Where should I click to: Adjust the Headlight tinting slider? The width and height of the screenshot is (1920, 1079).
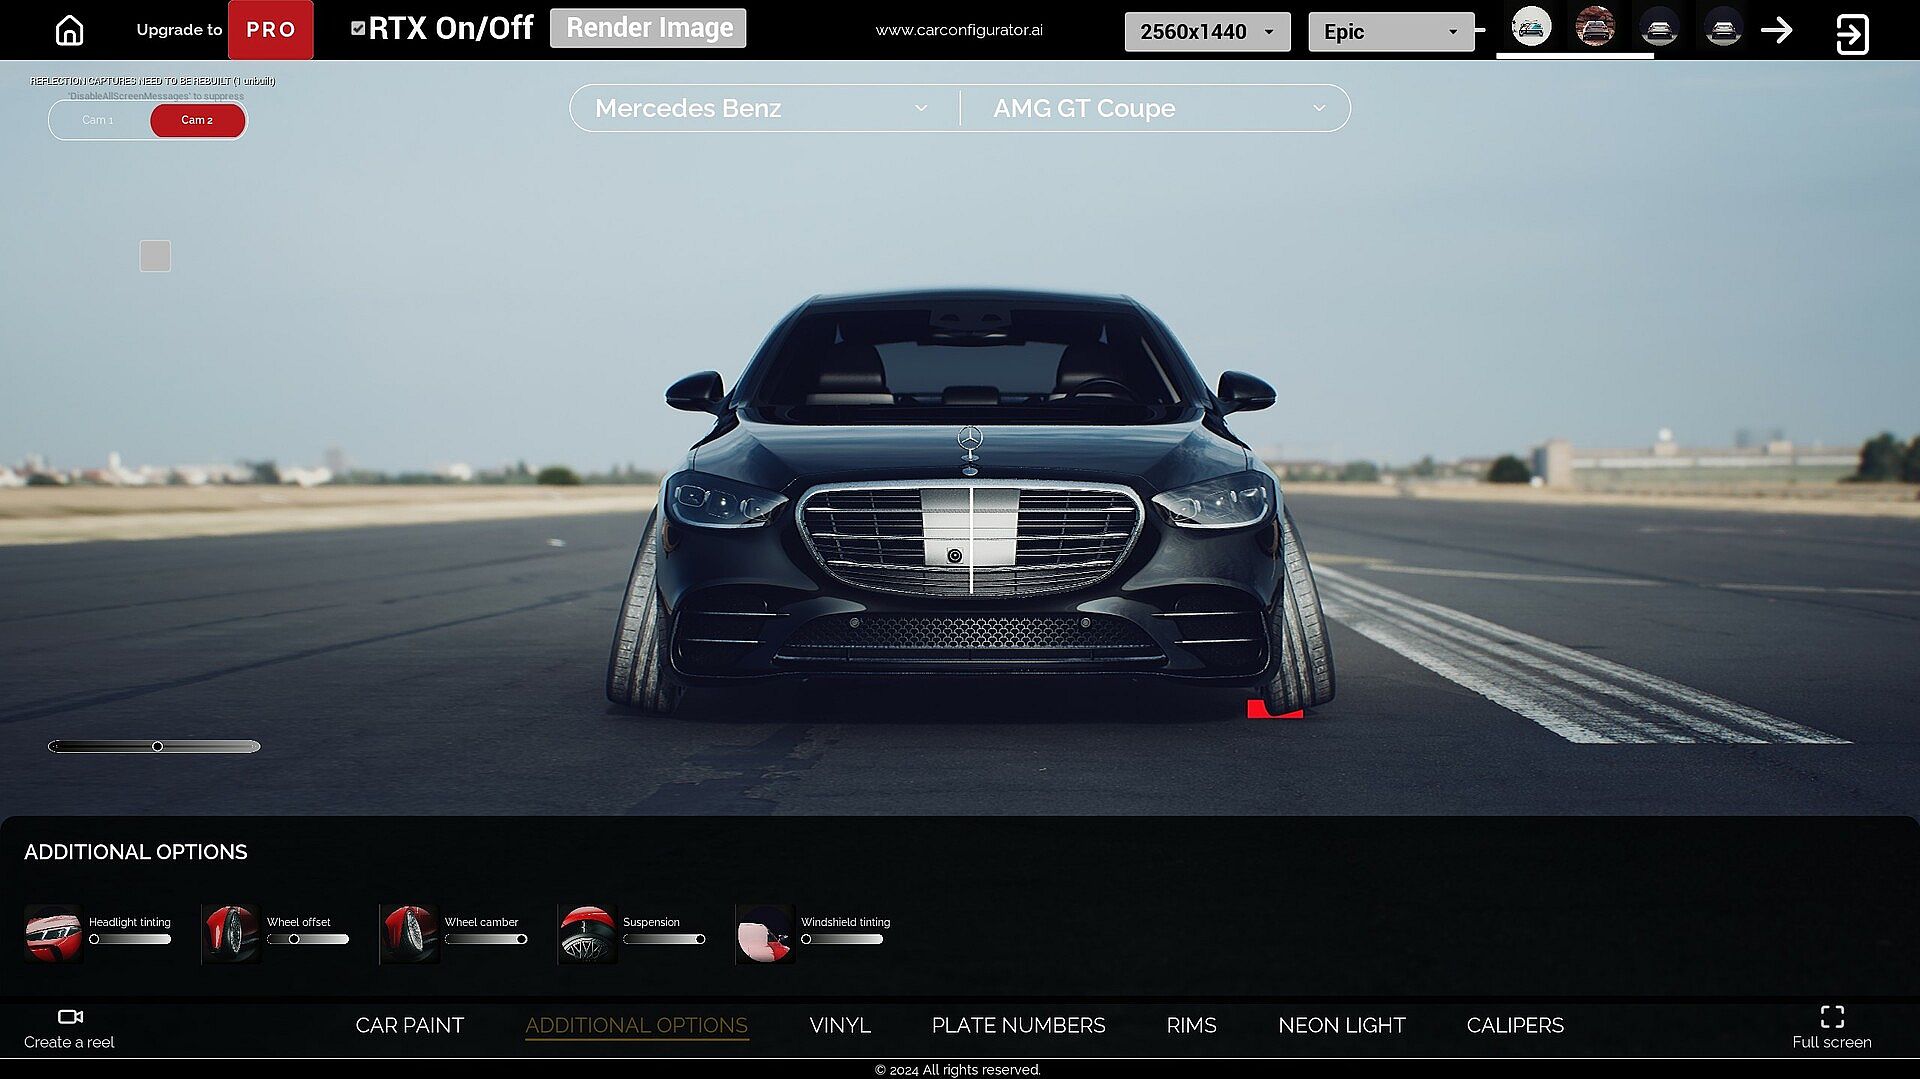(130, 939)
